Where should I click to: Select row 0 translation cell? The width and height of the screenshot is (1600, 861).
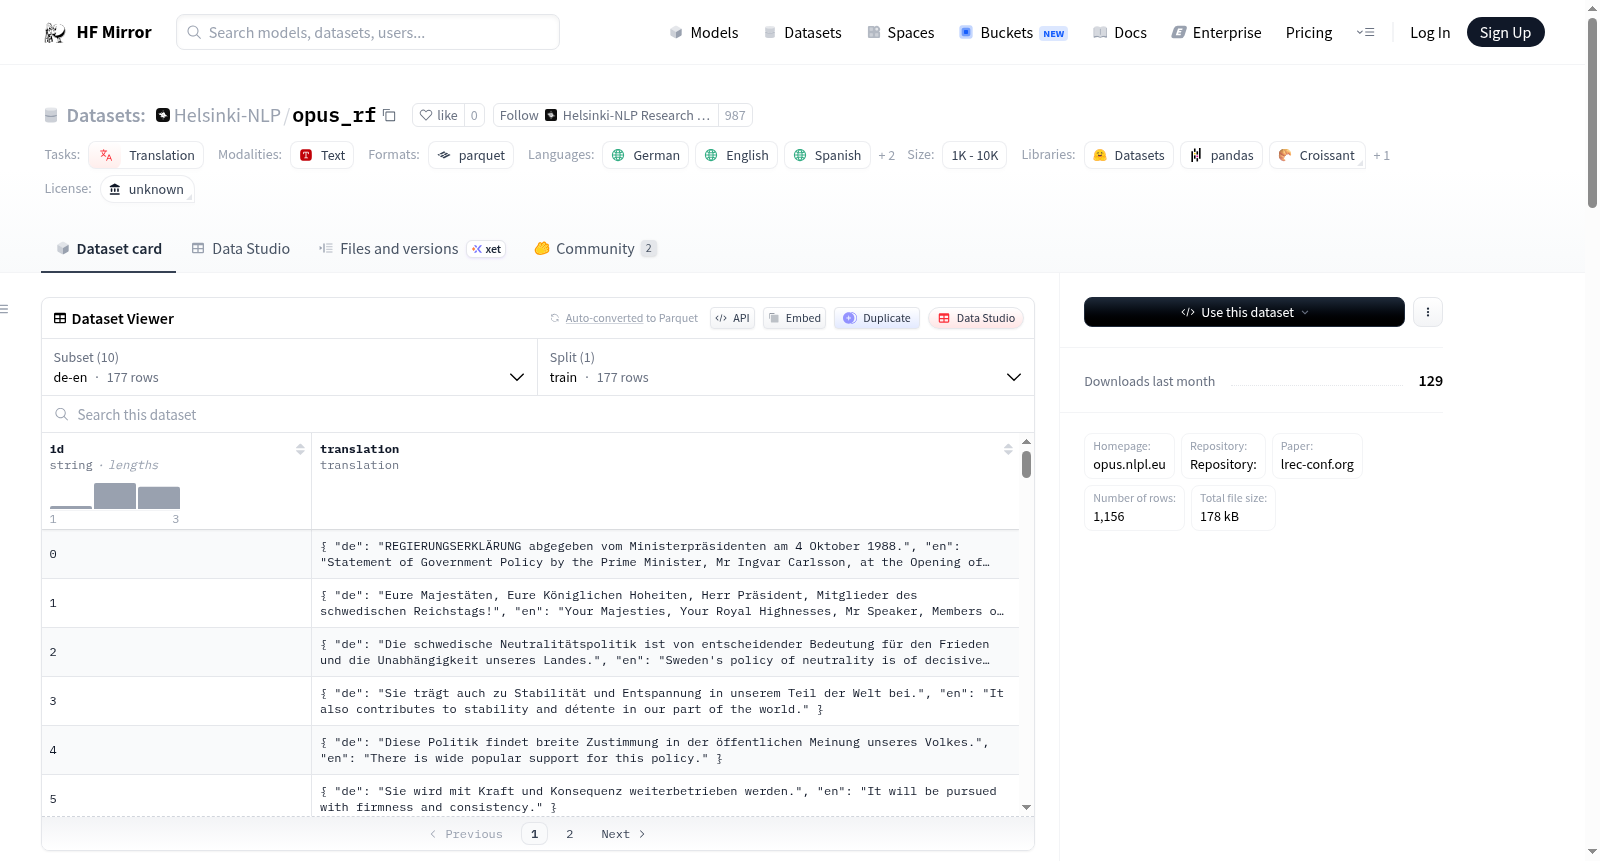(665, 554)
